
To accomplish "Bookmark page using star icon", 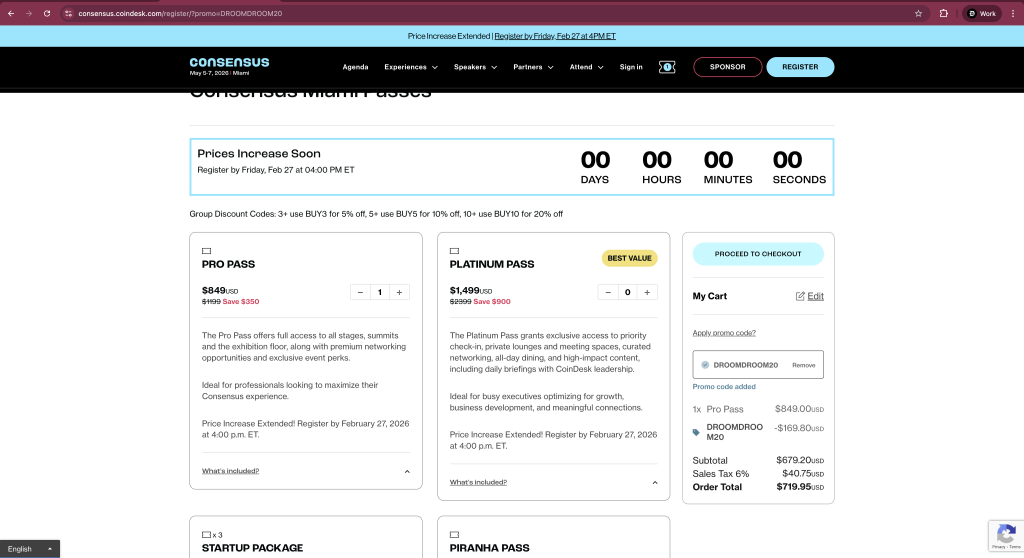I will [x=918, y=13].
